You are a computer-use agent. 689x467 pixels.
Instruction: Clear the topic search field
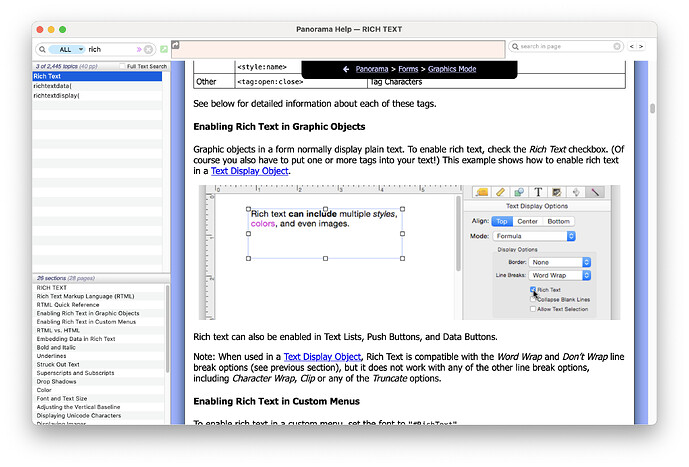149,50
